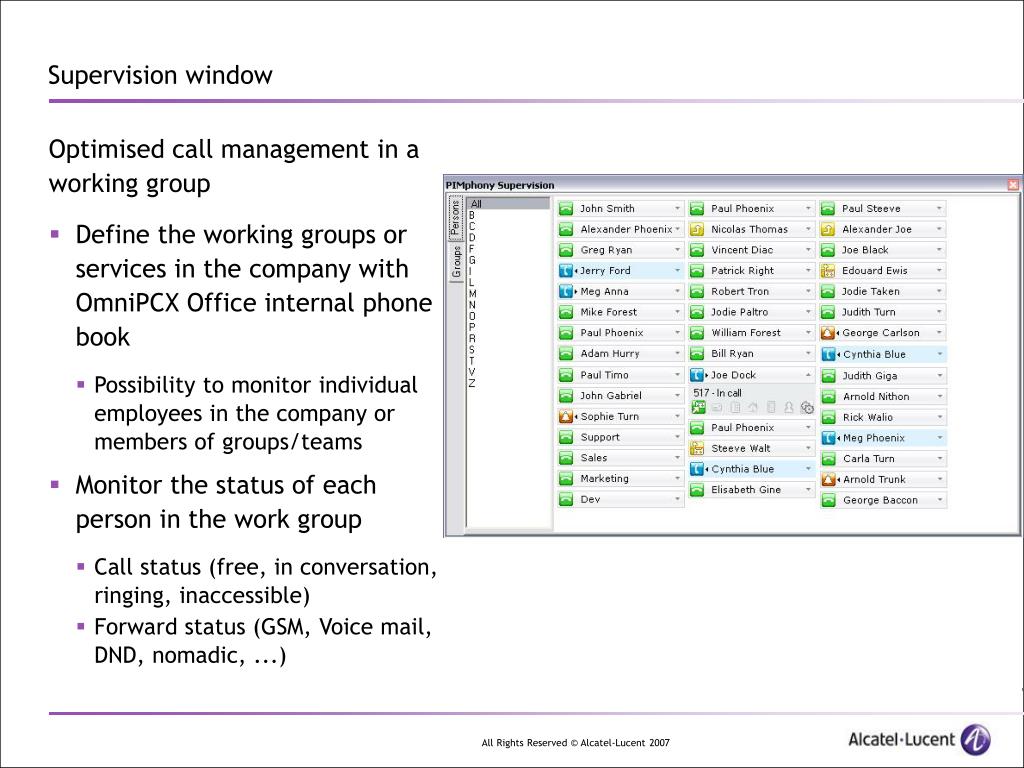Image resolution: width=1024 pixels, height=768 pixels.
Task: Select the All filter in the index list
Action: (509, 204)
